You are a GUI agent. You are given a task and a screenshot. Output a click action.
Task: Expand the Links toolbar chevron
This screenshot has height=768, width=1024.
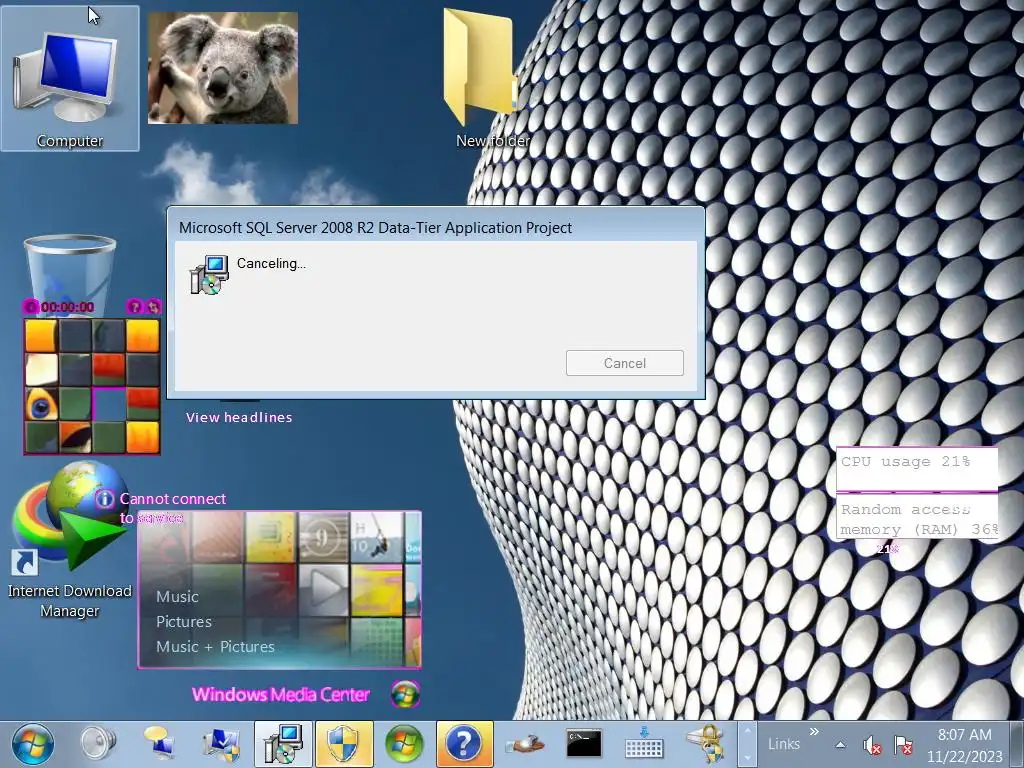(814, 731)
